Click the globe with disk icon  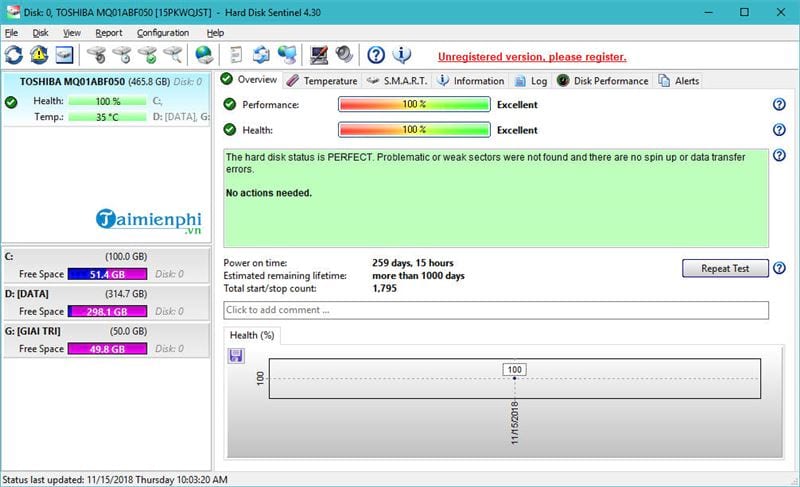tap(204, 55)
